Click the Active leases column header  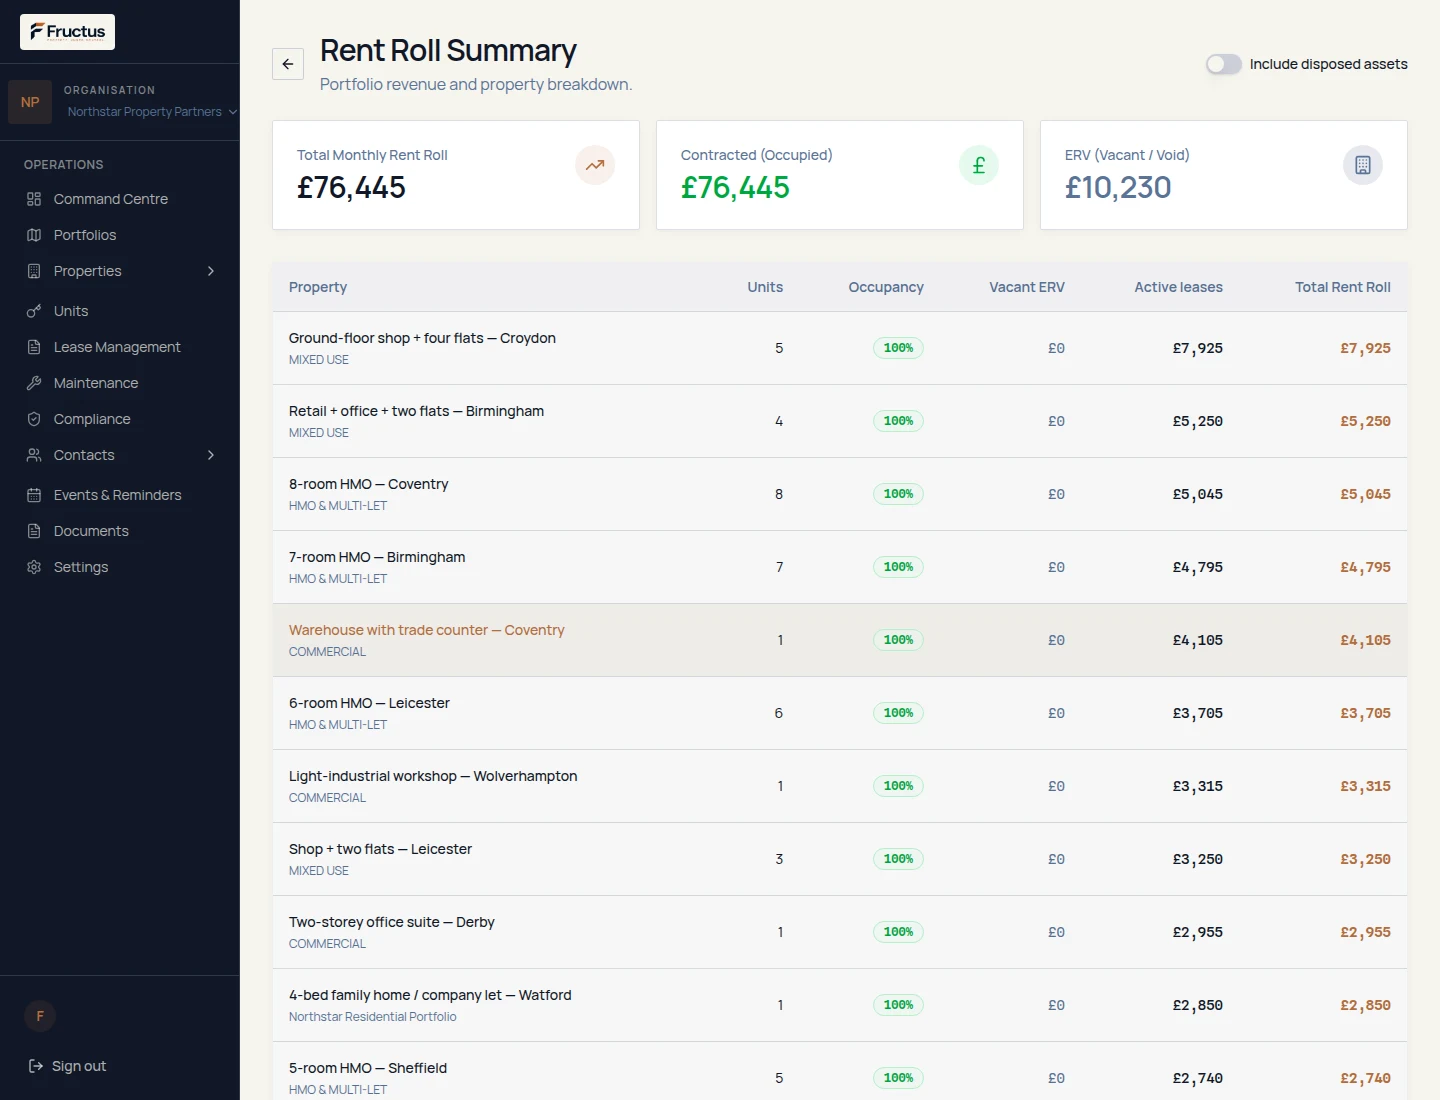click(1178, 287)
